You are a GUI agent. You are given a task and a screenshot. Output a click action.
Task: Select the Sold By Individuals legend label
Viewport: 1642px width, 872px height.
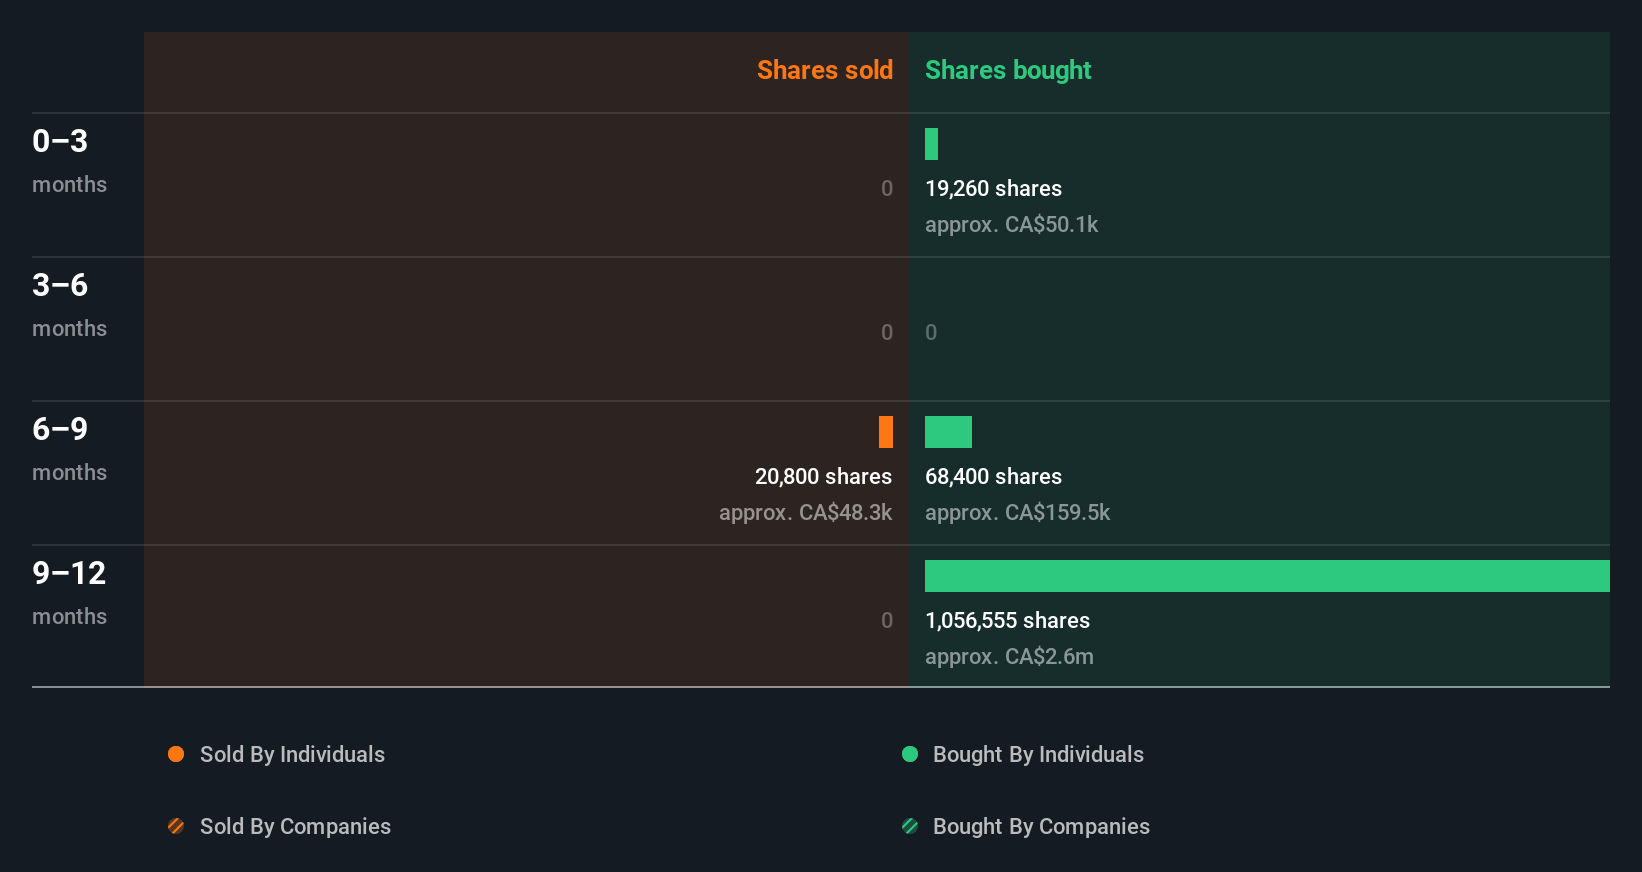click(x=292, y=755)
